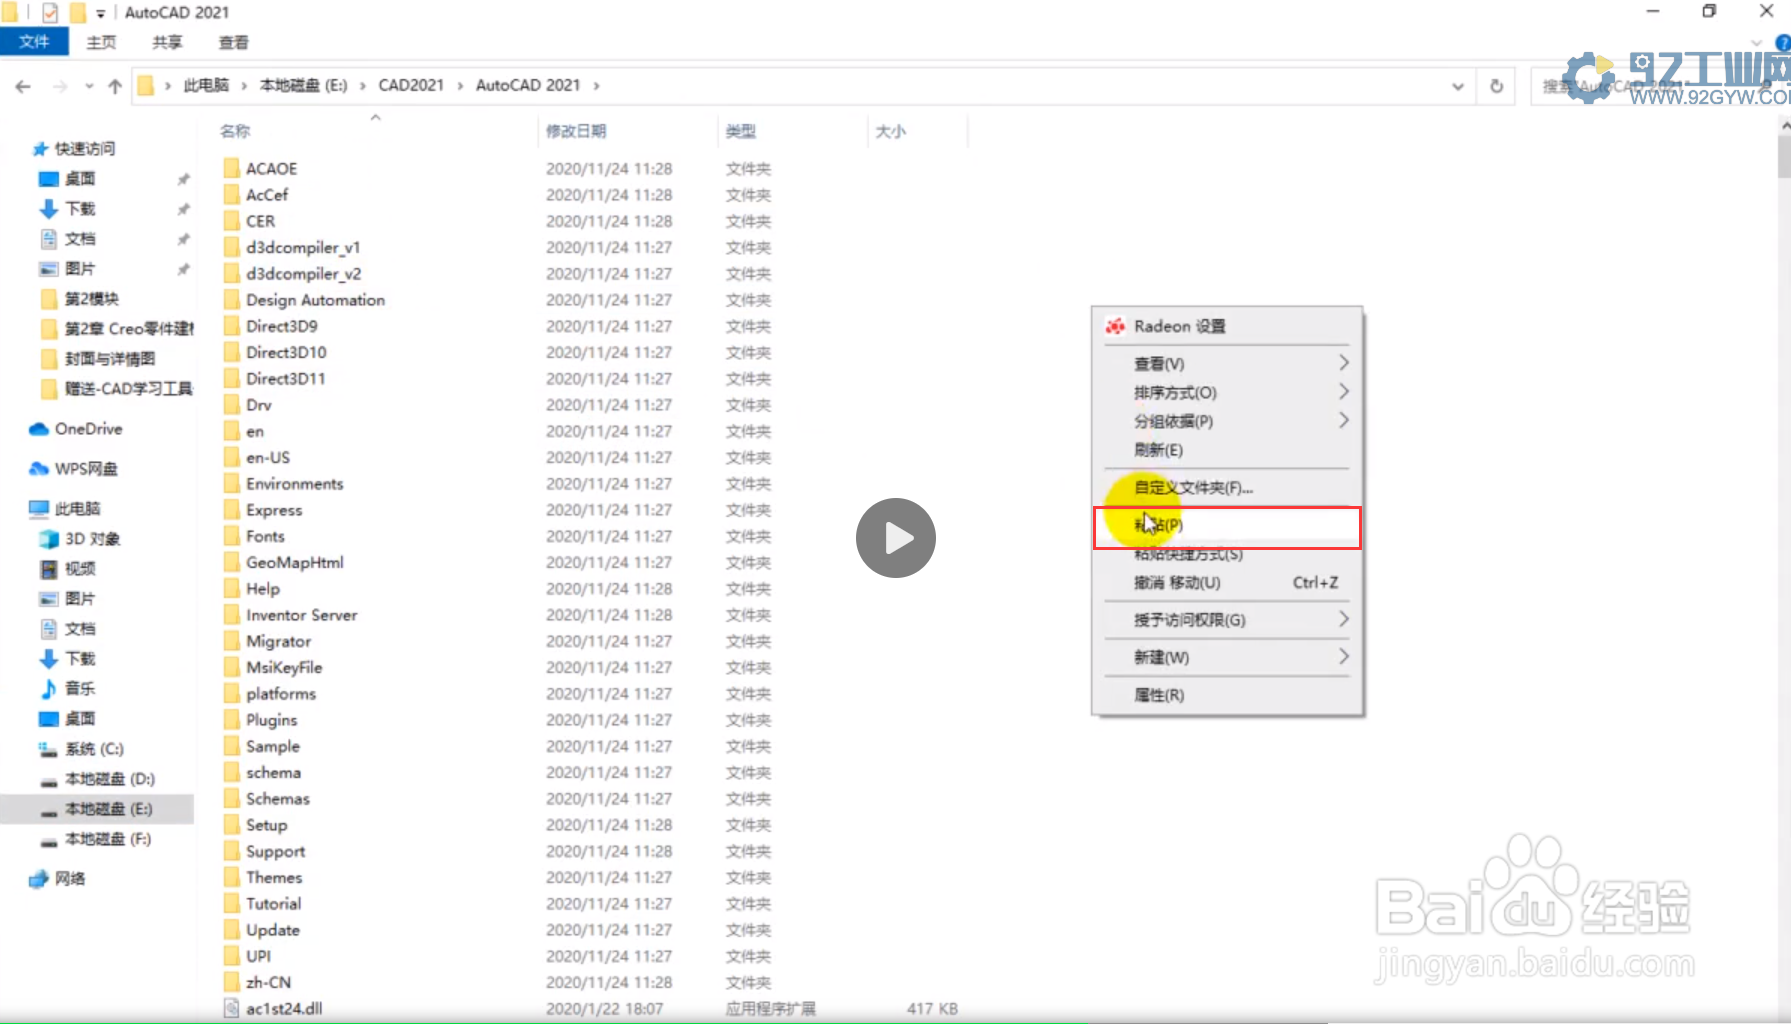Viewport: 1791px width, 1024px height.
Task: Click 此电脑 in the address breadcrumb
Action: (206, 86)
